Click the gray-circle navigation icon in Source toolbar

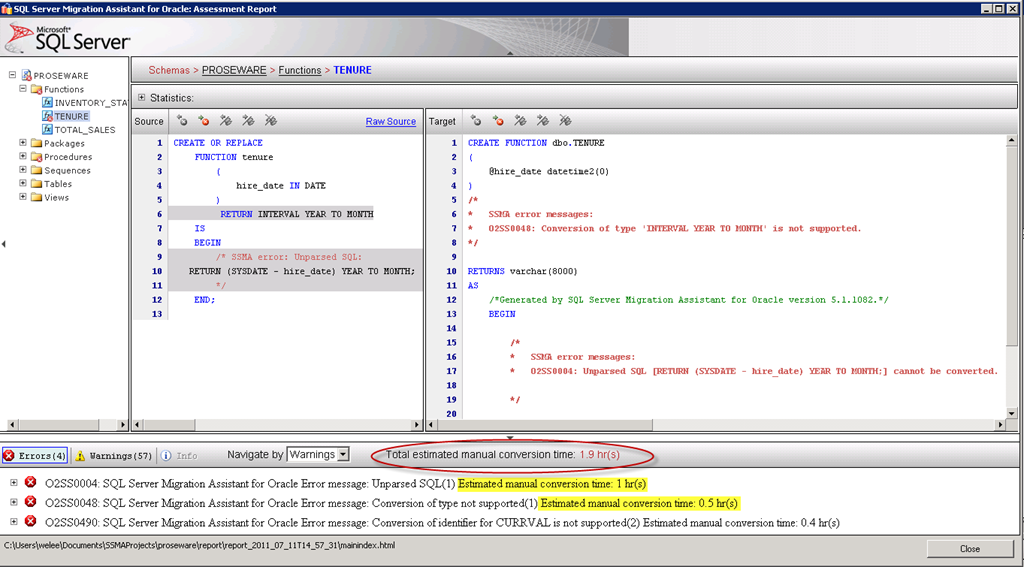click(x=182, y=121)
